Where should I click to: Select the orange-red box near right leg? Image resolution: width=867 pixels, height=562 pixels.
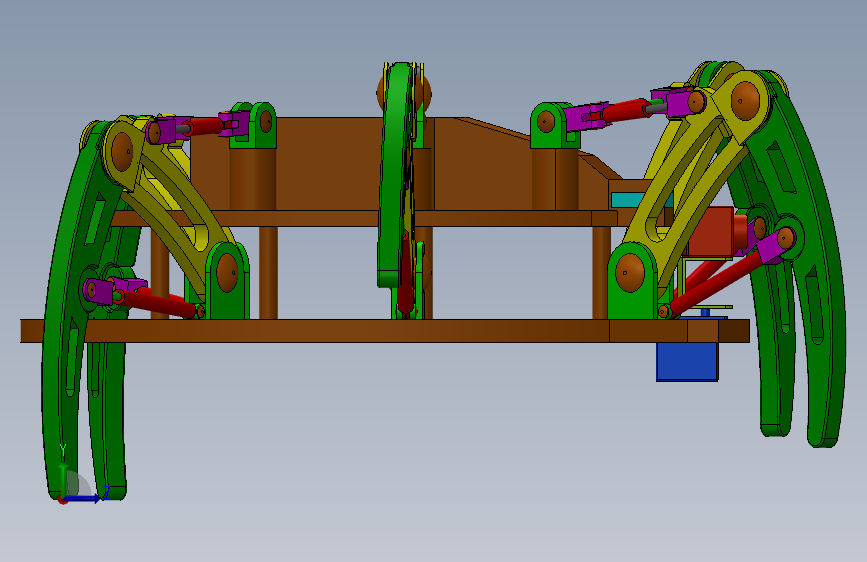pyautogui.click(x=711, y=232)
